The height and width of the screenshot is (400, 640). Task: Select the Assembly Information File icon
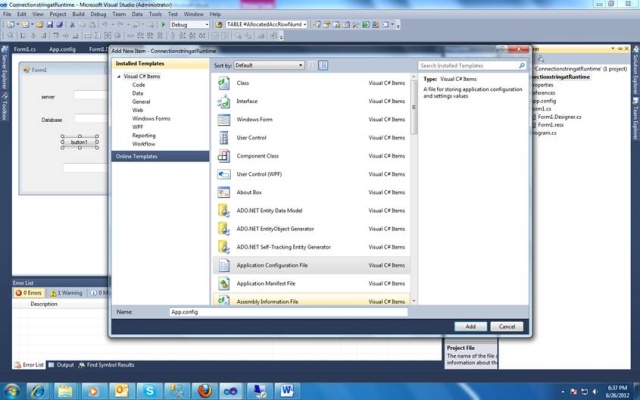click(x=224, y=301)
